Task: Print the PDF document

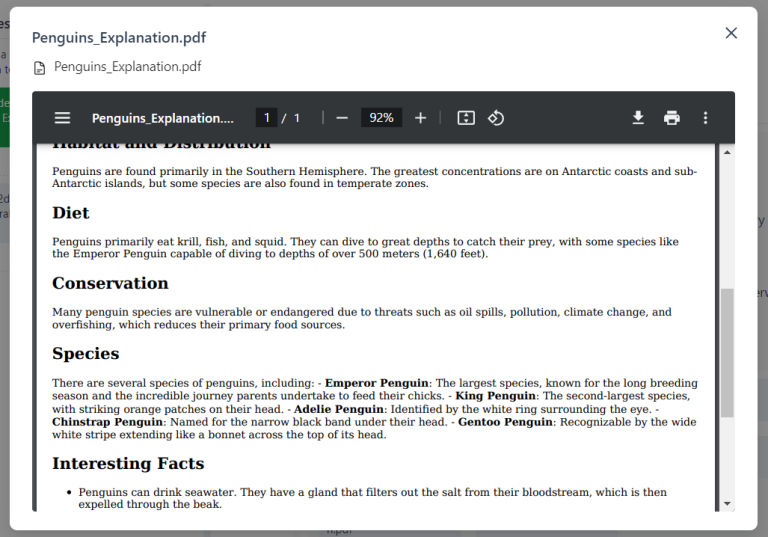Action: pyautogui.click(x=672, y=118)
